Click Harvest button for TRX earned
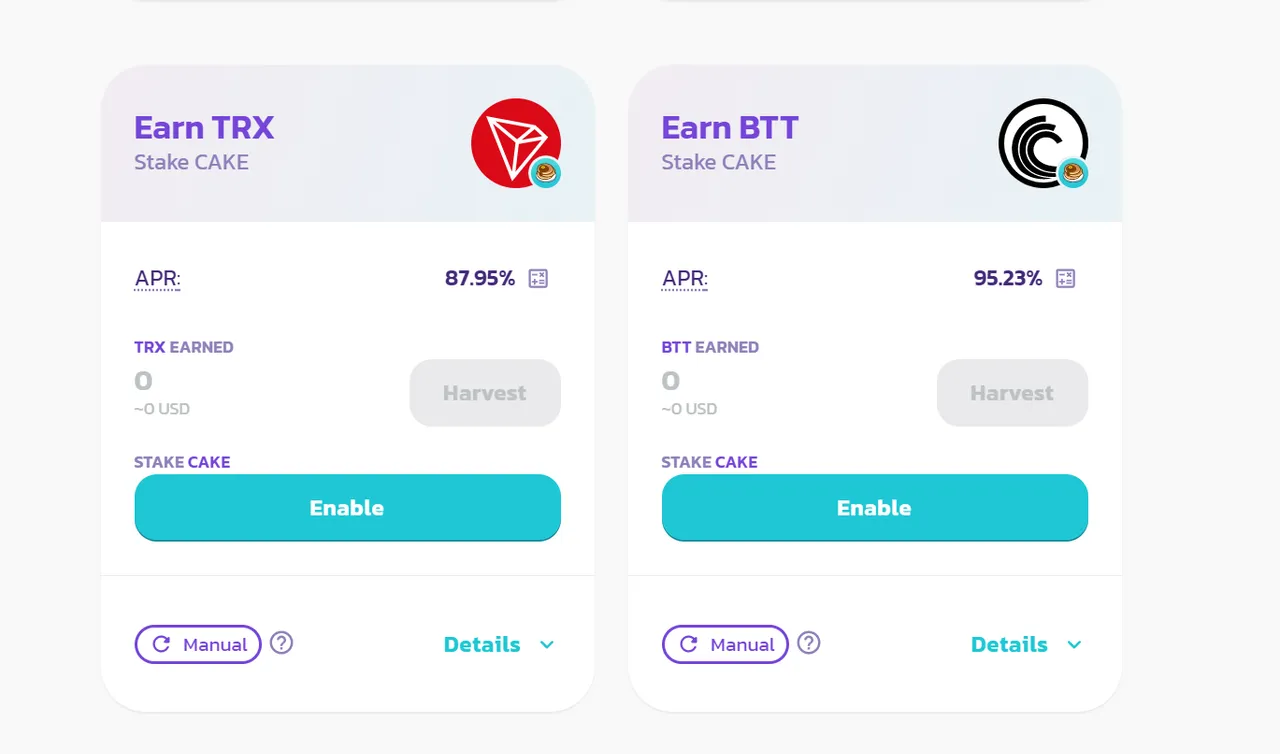1280x754 pixels. [x=485, y=393]
